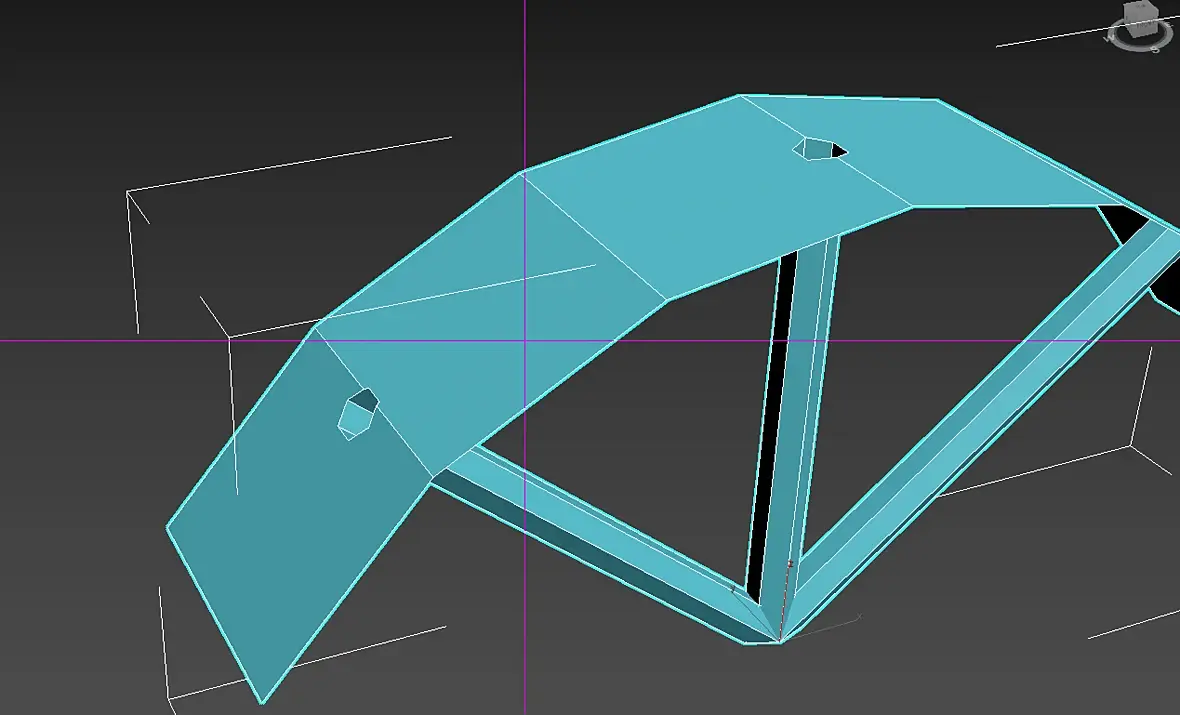Screen dimensions: 1180x715
Task: Click the E compass letter on ViewCube ring
Action: point(1169,24)
